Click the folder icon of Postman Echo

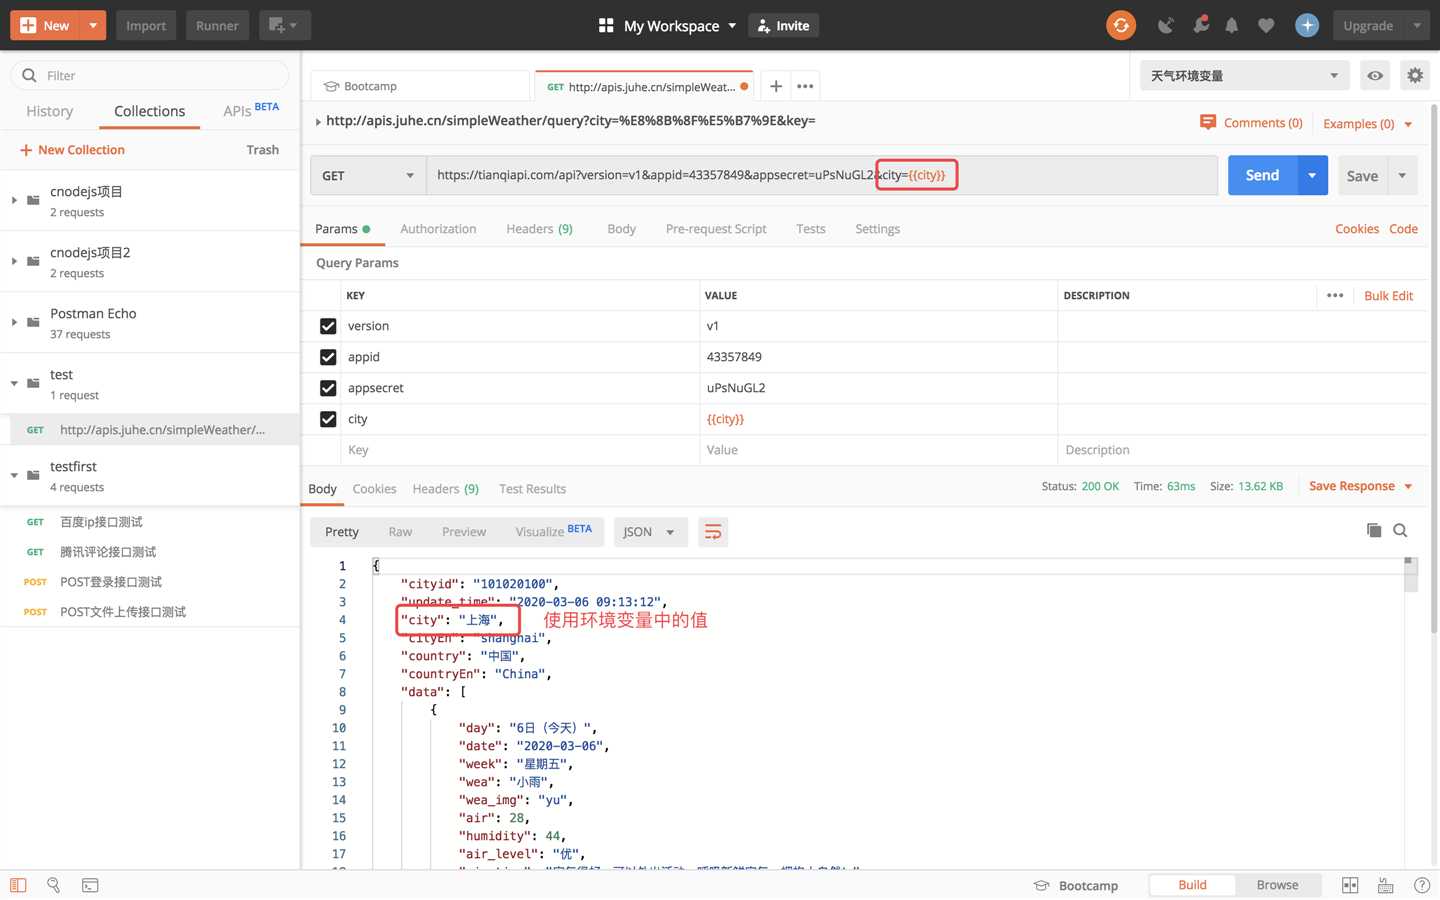point(33,322)
